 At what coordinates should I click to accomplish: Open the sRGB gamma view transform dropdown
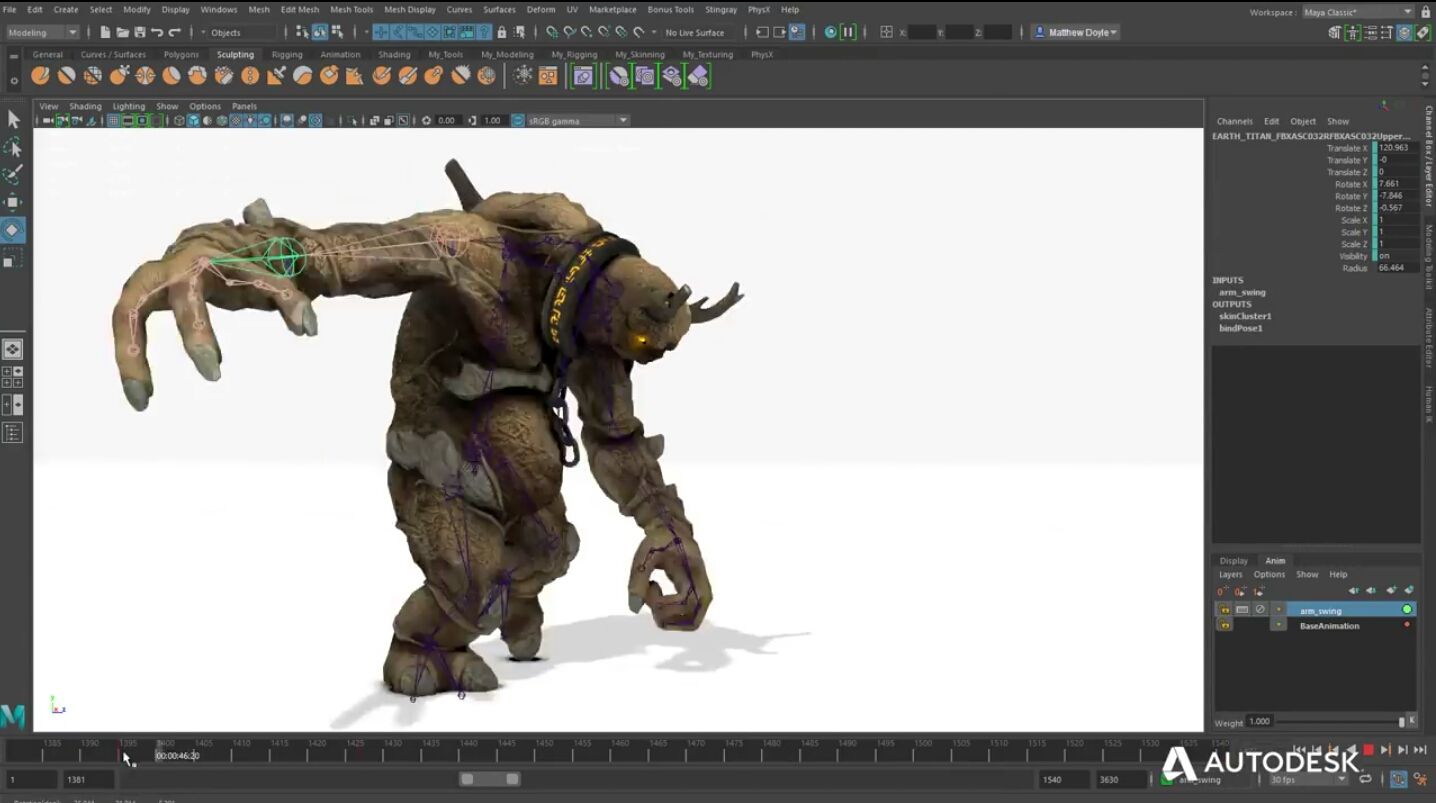623,120
